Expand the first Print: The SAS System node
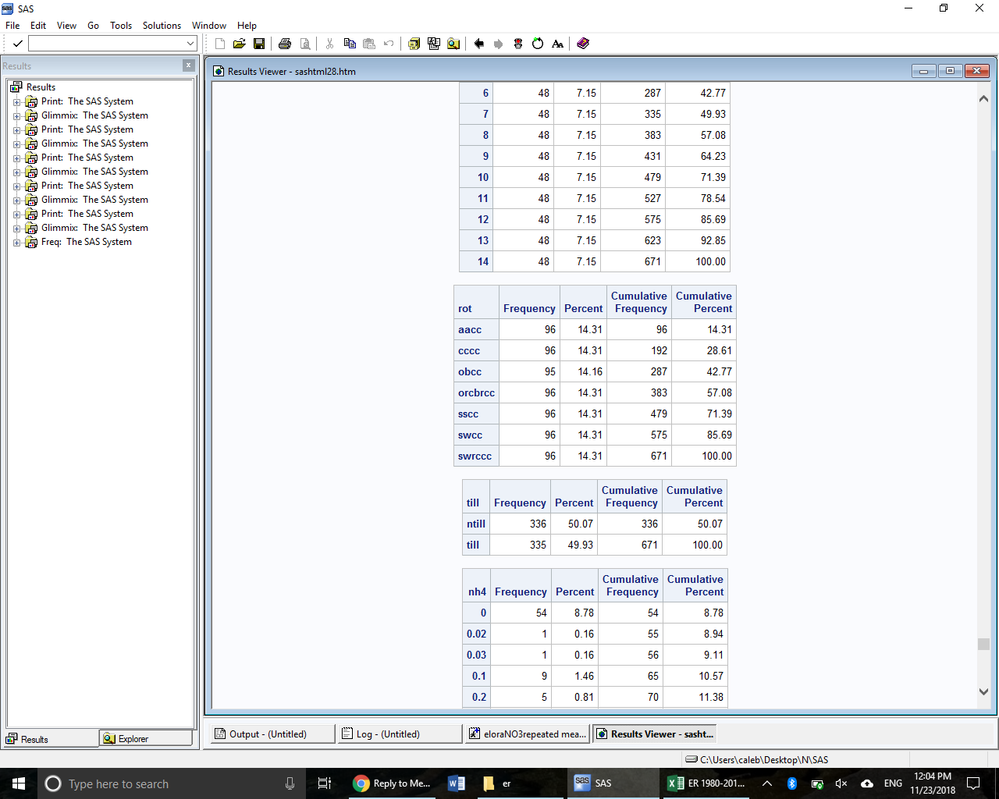 pos(17,101)
